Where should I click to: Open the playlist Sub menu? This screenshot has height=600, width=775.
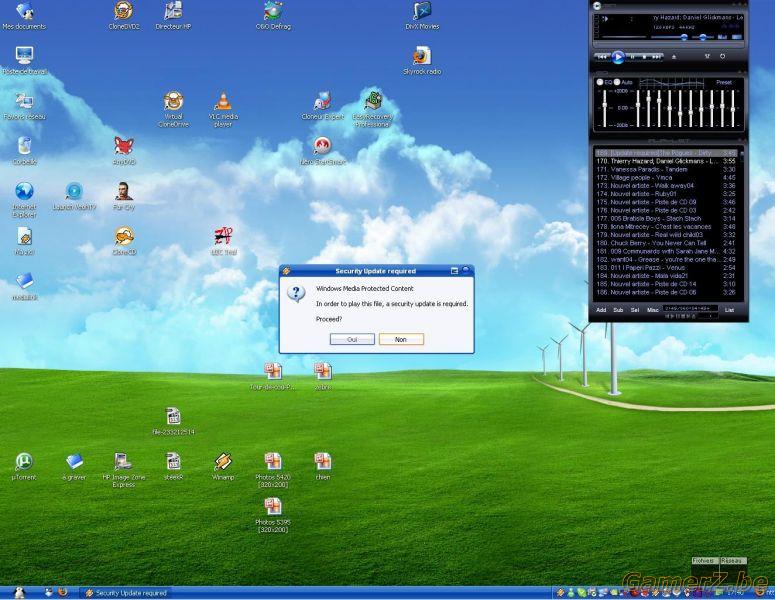[618, 310]
